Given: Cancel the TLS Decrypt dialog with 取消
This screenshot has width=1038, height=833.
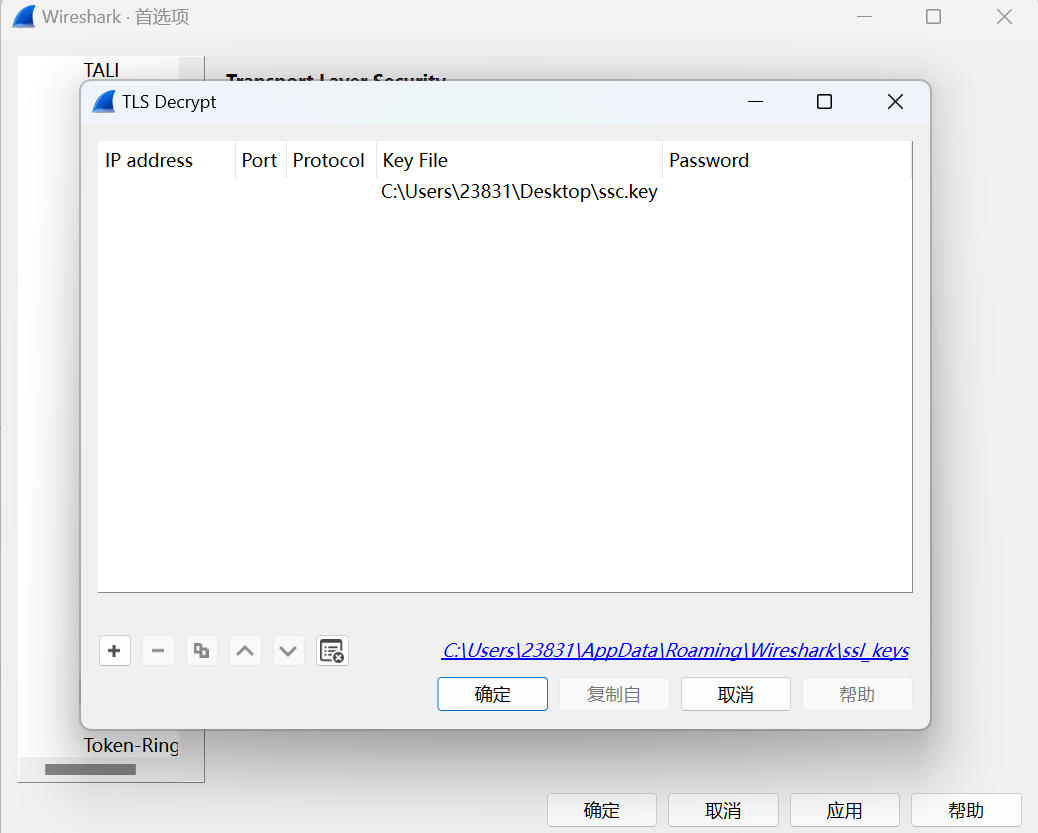Looking at the screenshot, I should point(735,694).
